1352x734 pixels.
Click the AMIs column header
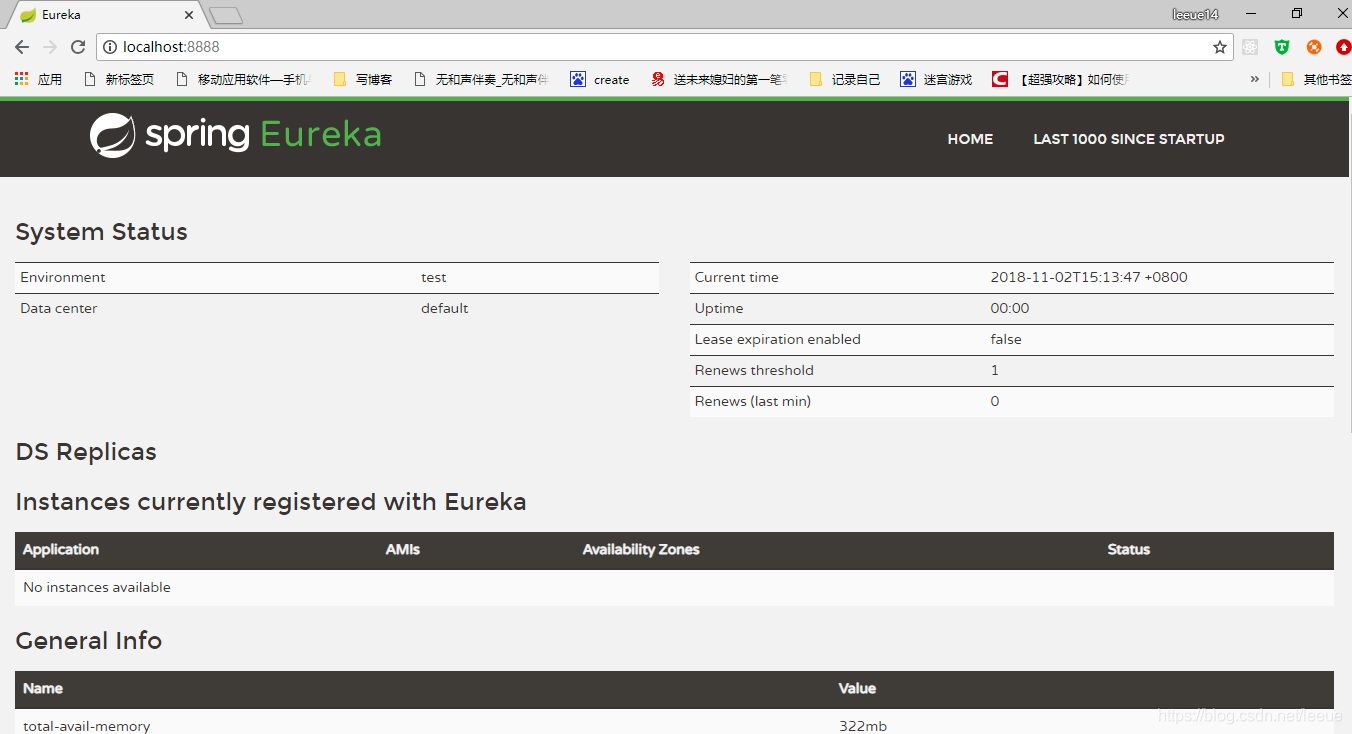pos(403,549)
